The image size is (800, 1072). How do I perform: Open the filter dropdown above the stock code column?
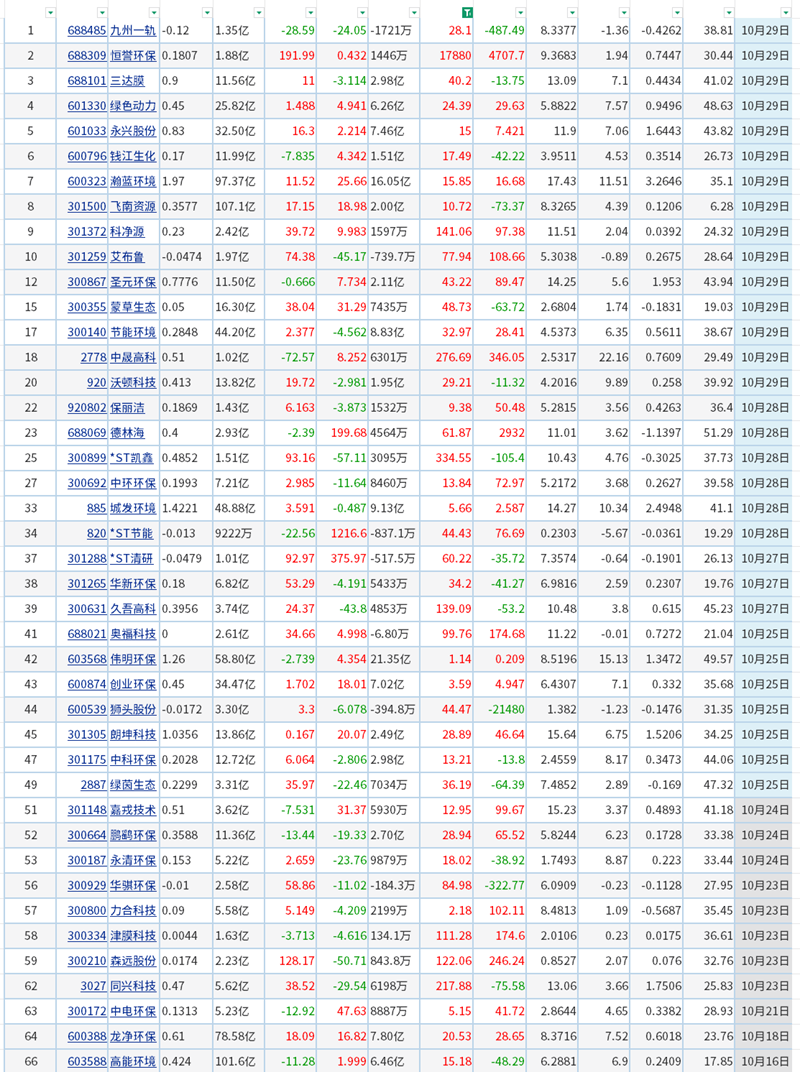point(101,13)
